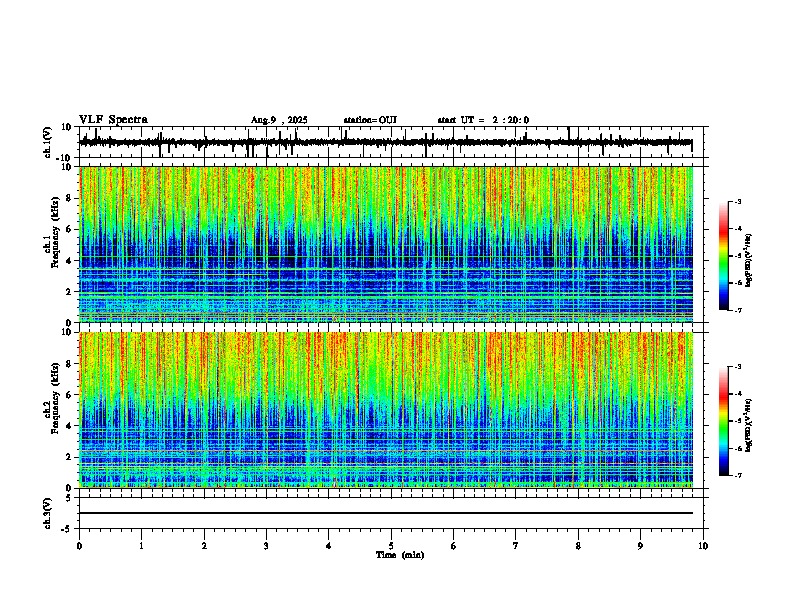
Task: Click inside the ch.2 frequency spectrogram
Action: point(386,410)
